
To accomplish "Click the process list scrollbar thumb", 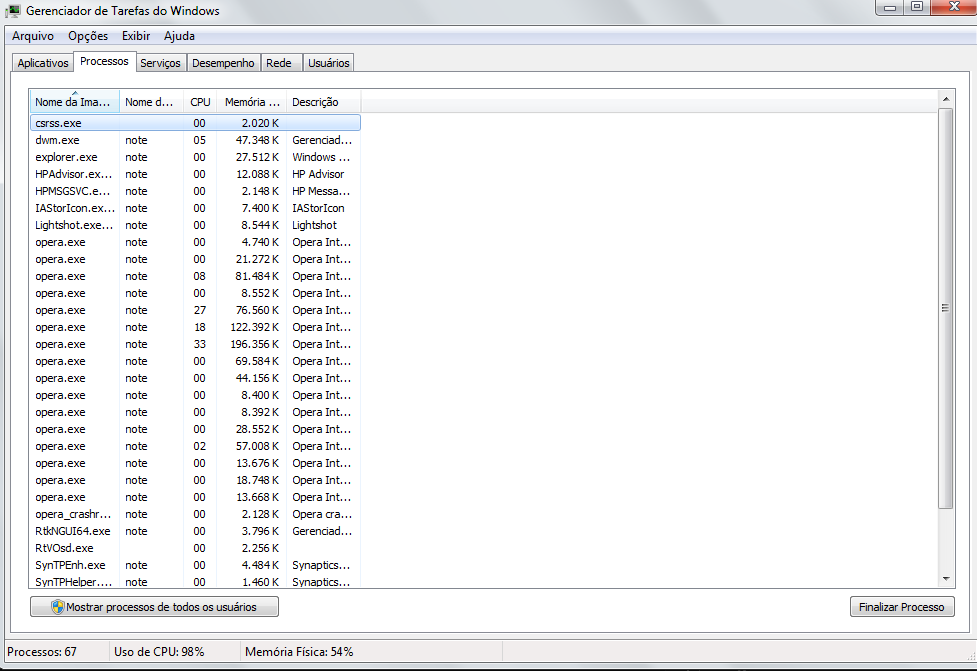I will click(x=946, y=308).
